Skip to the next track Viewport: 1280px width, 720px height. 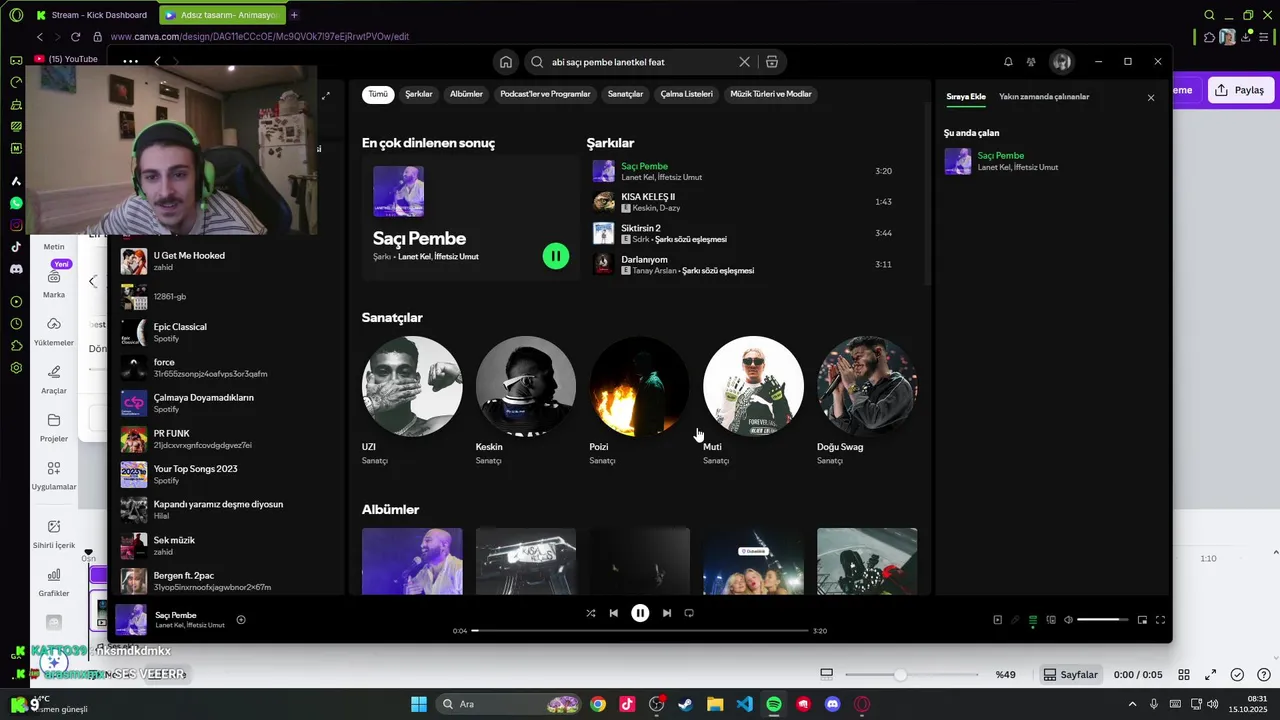[x=667, y=613]
